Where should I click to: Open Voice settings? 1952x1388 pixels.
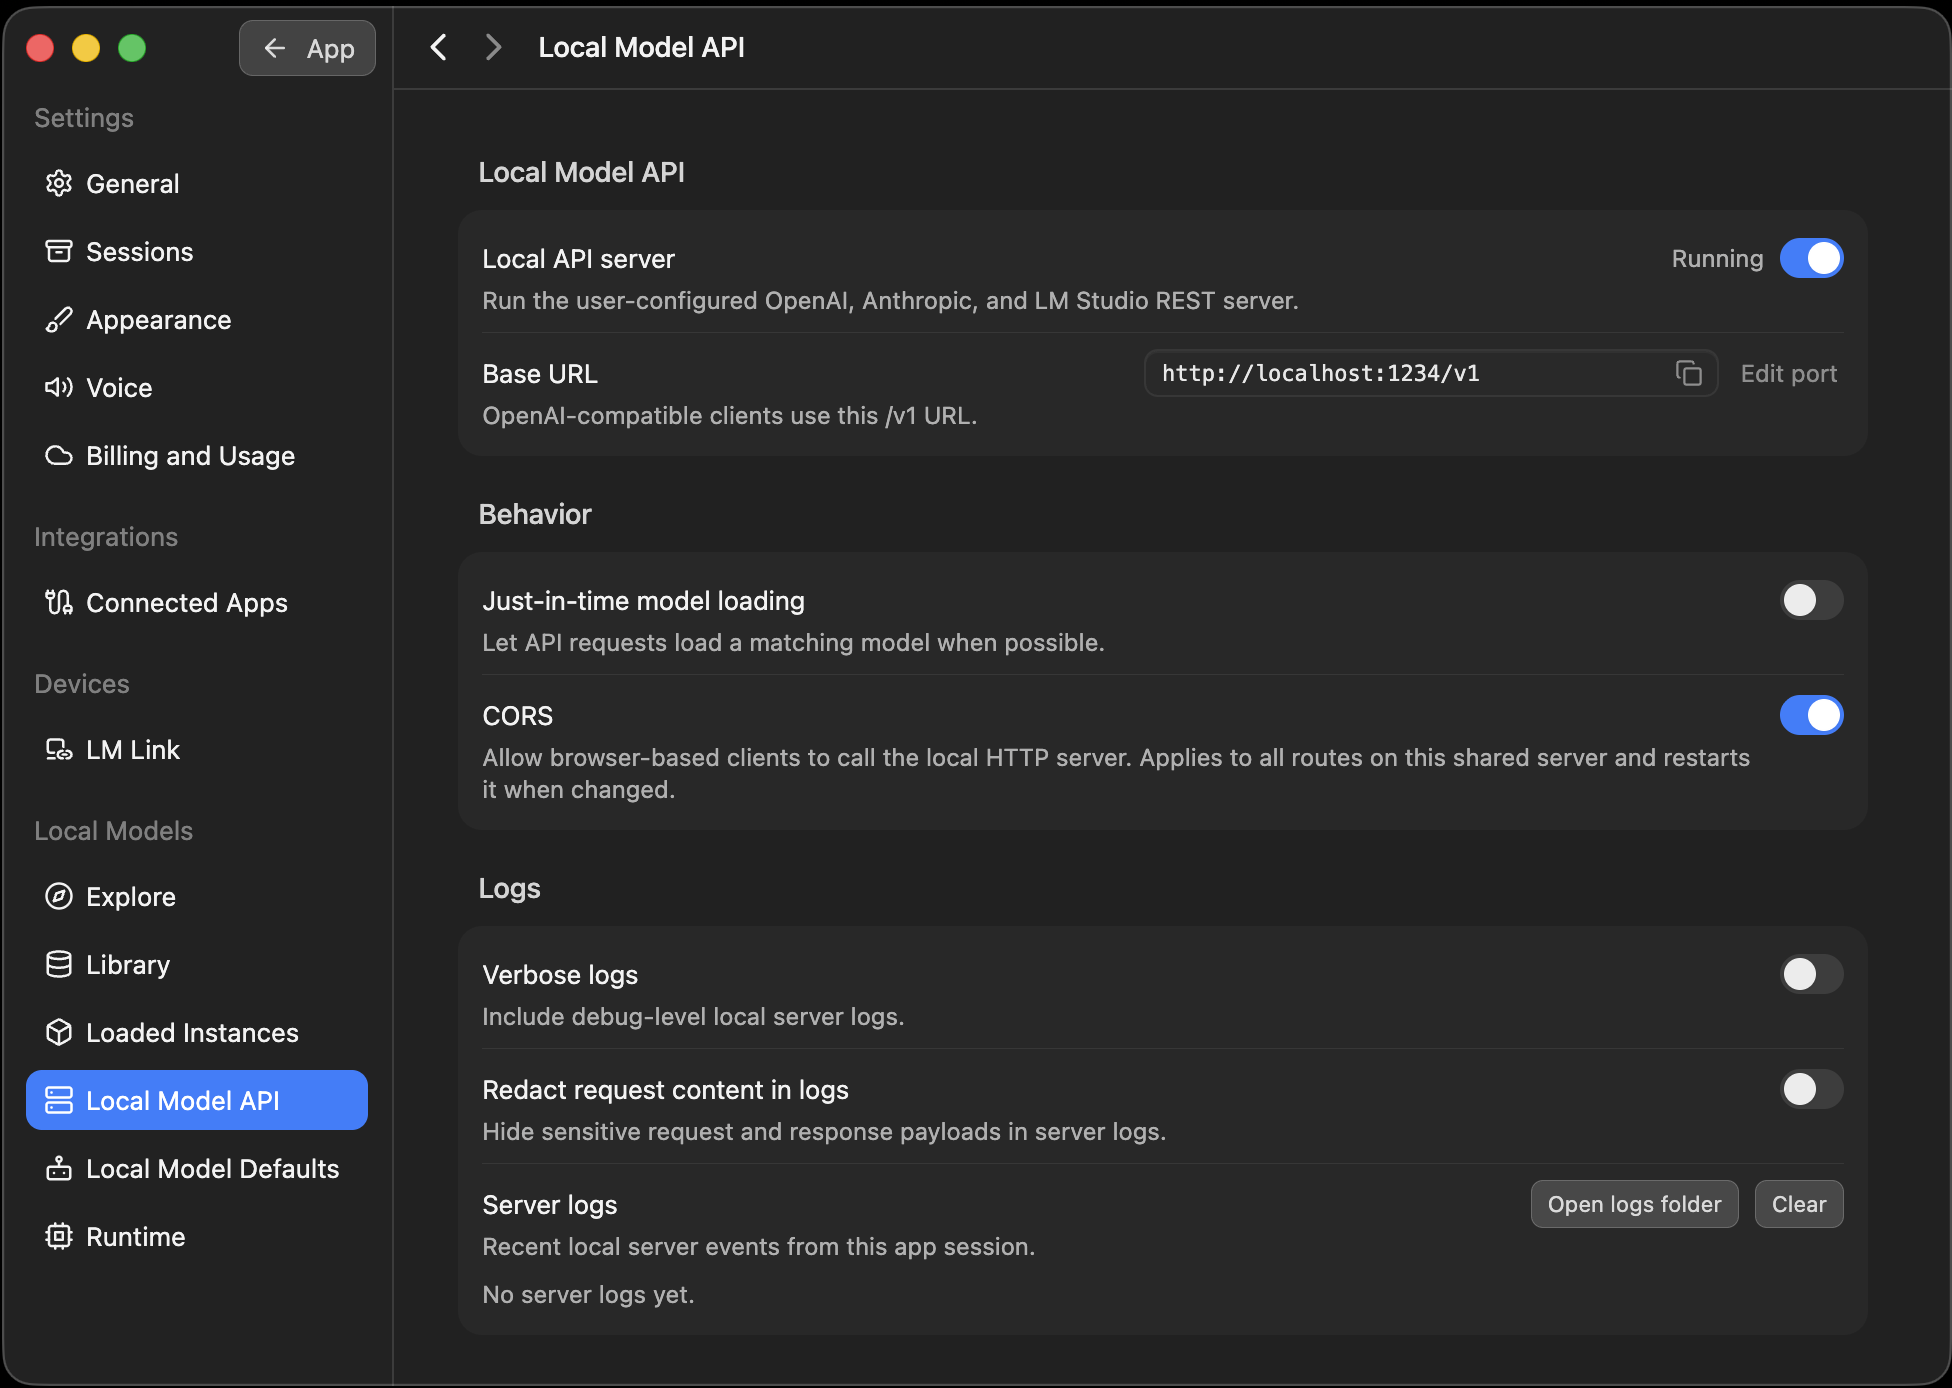[197, 387]
